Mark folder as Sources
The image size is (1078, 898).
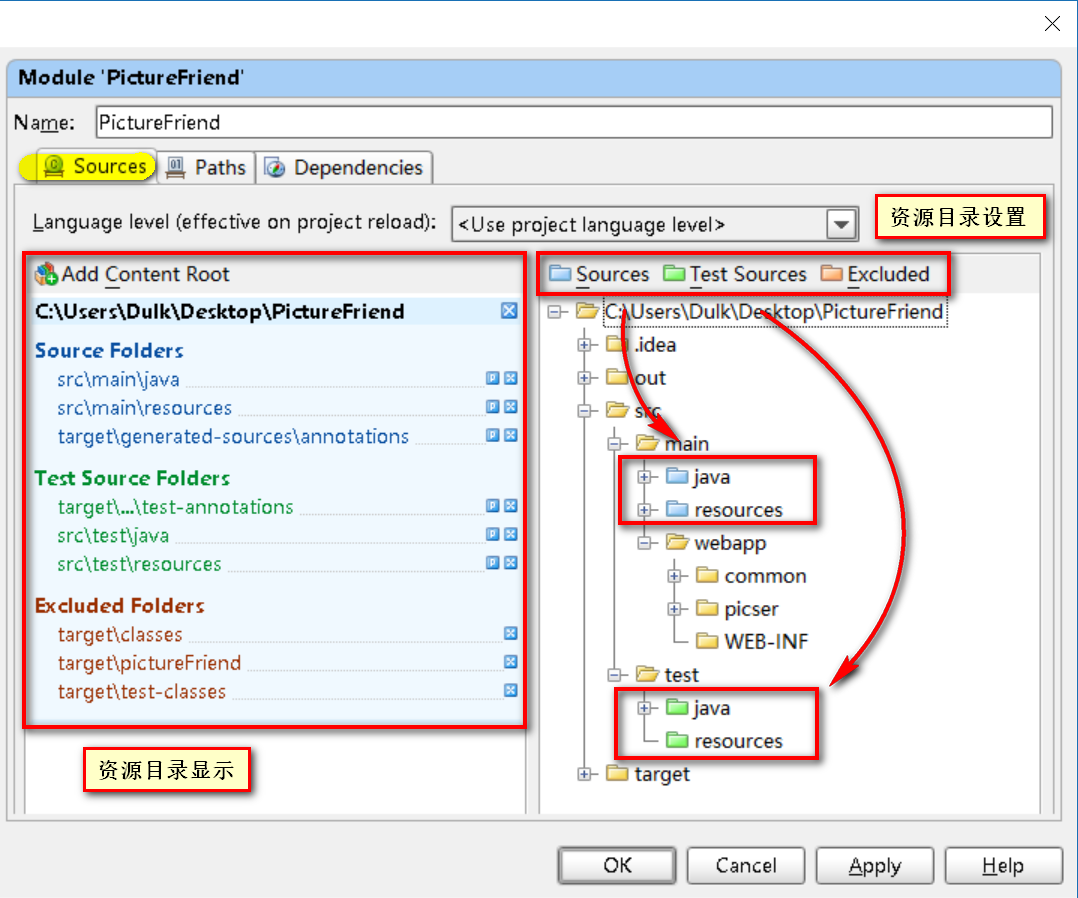click(x=599, y=274)
